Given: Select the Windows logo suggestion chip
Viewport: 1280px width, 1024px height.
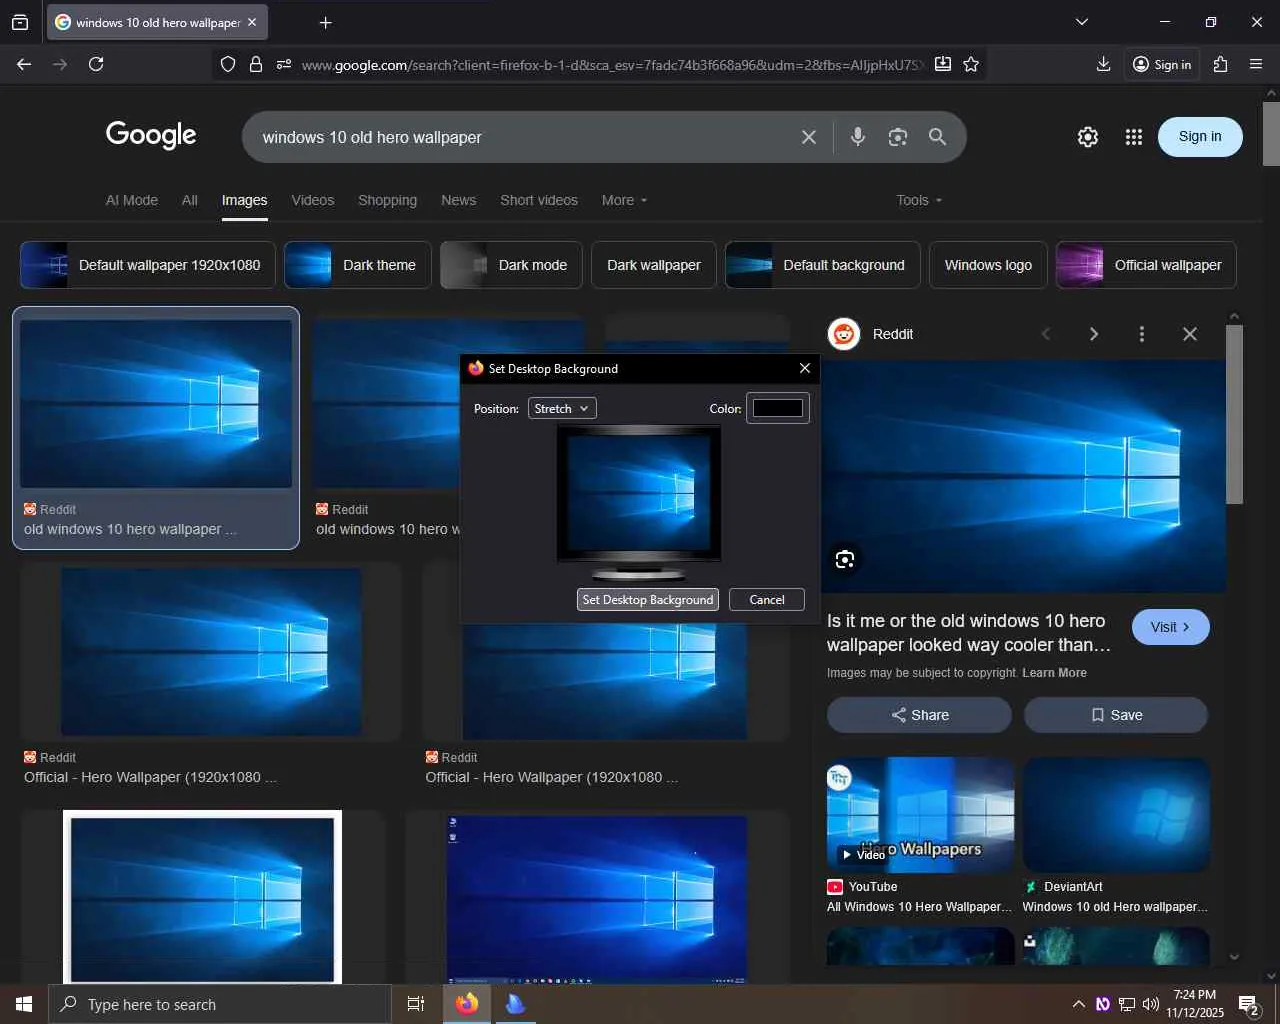Looking at the screenshot, I should 988,265.
